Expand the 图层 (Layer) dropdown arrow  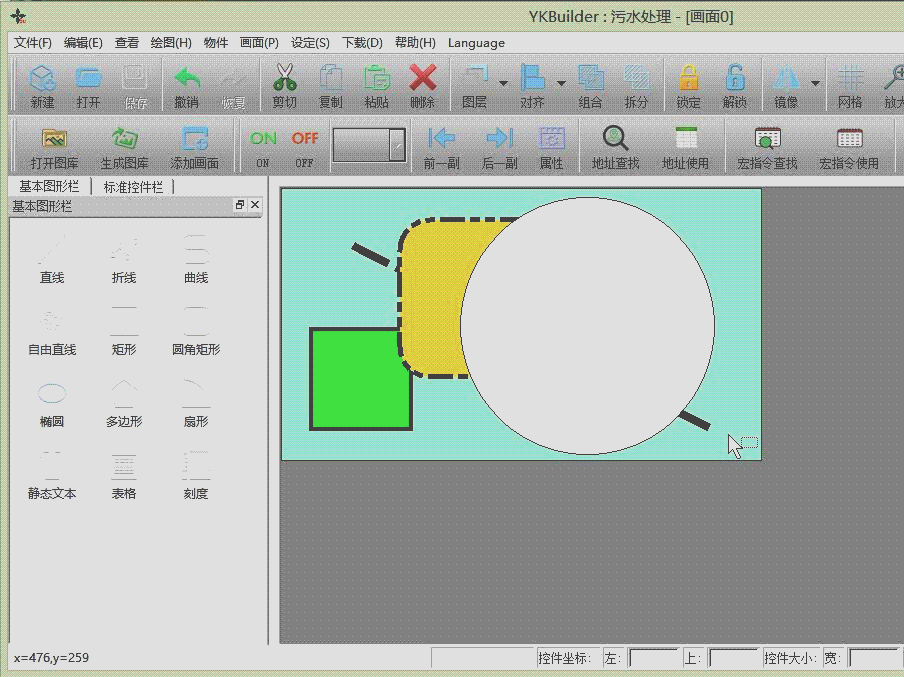click(x=503, y=84)
